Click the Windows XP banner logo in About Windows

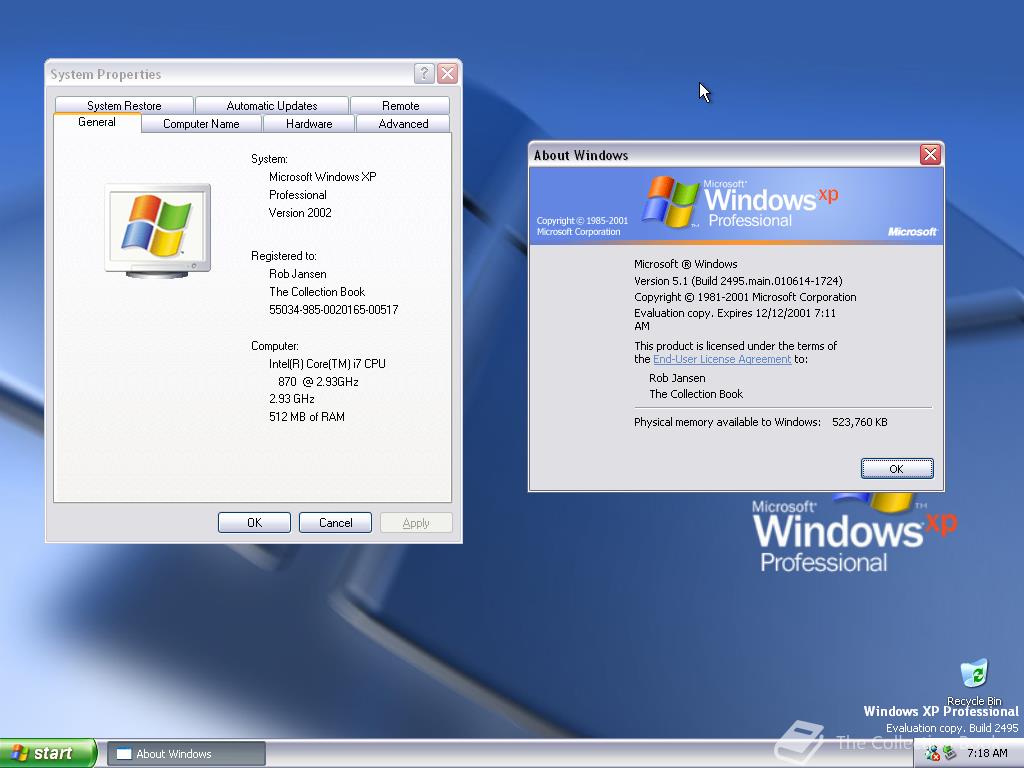click(x=738, y=201)
